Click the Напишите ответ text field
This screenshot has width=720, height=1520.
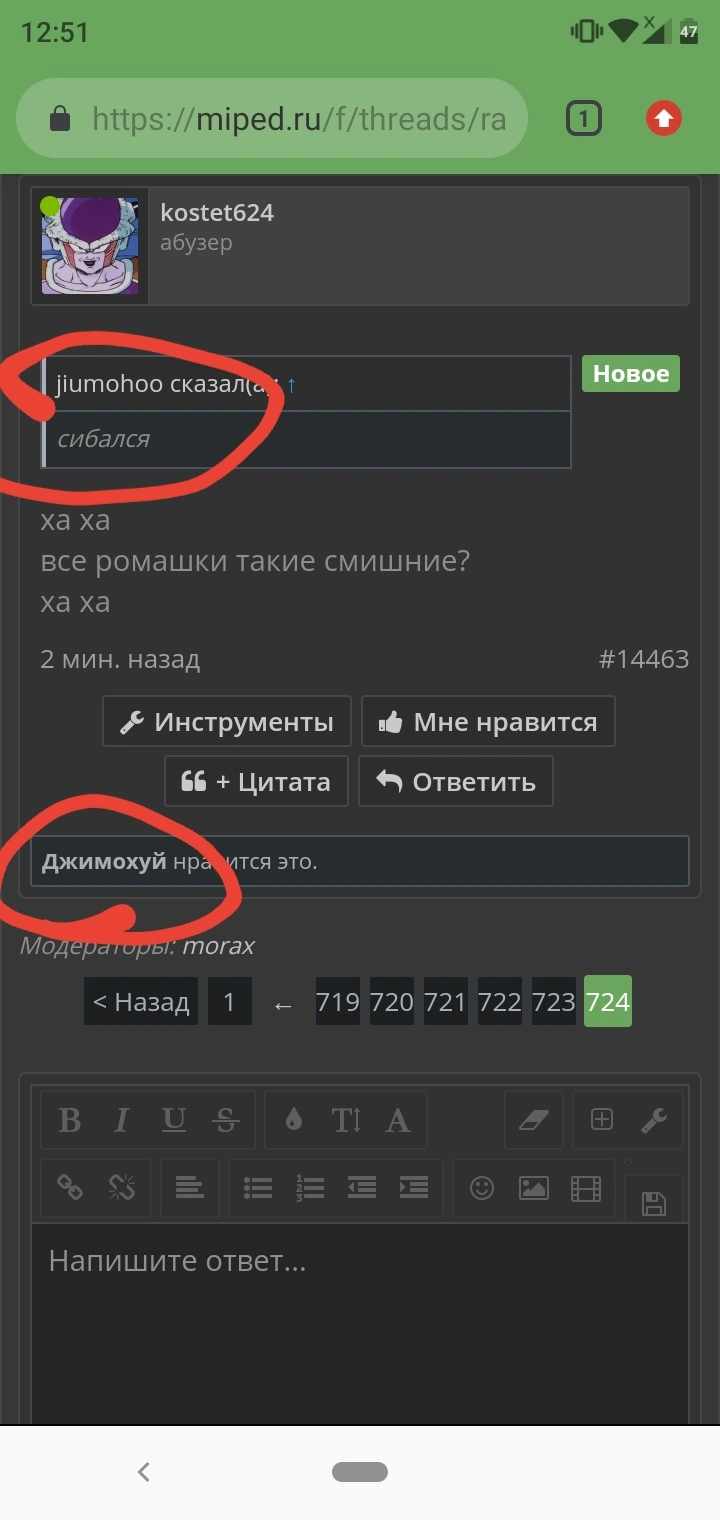[360, 1320]
